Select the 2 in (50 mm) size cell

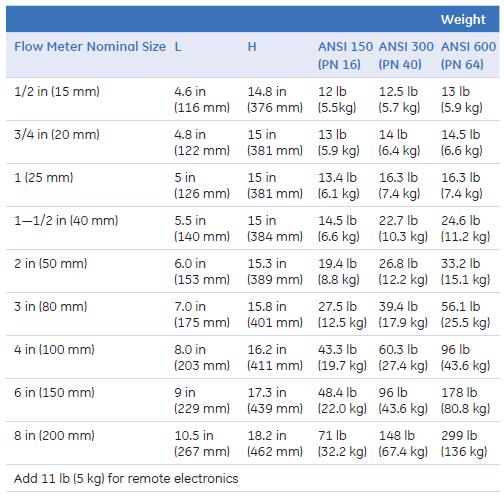point(51,263)
